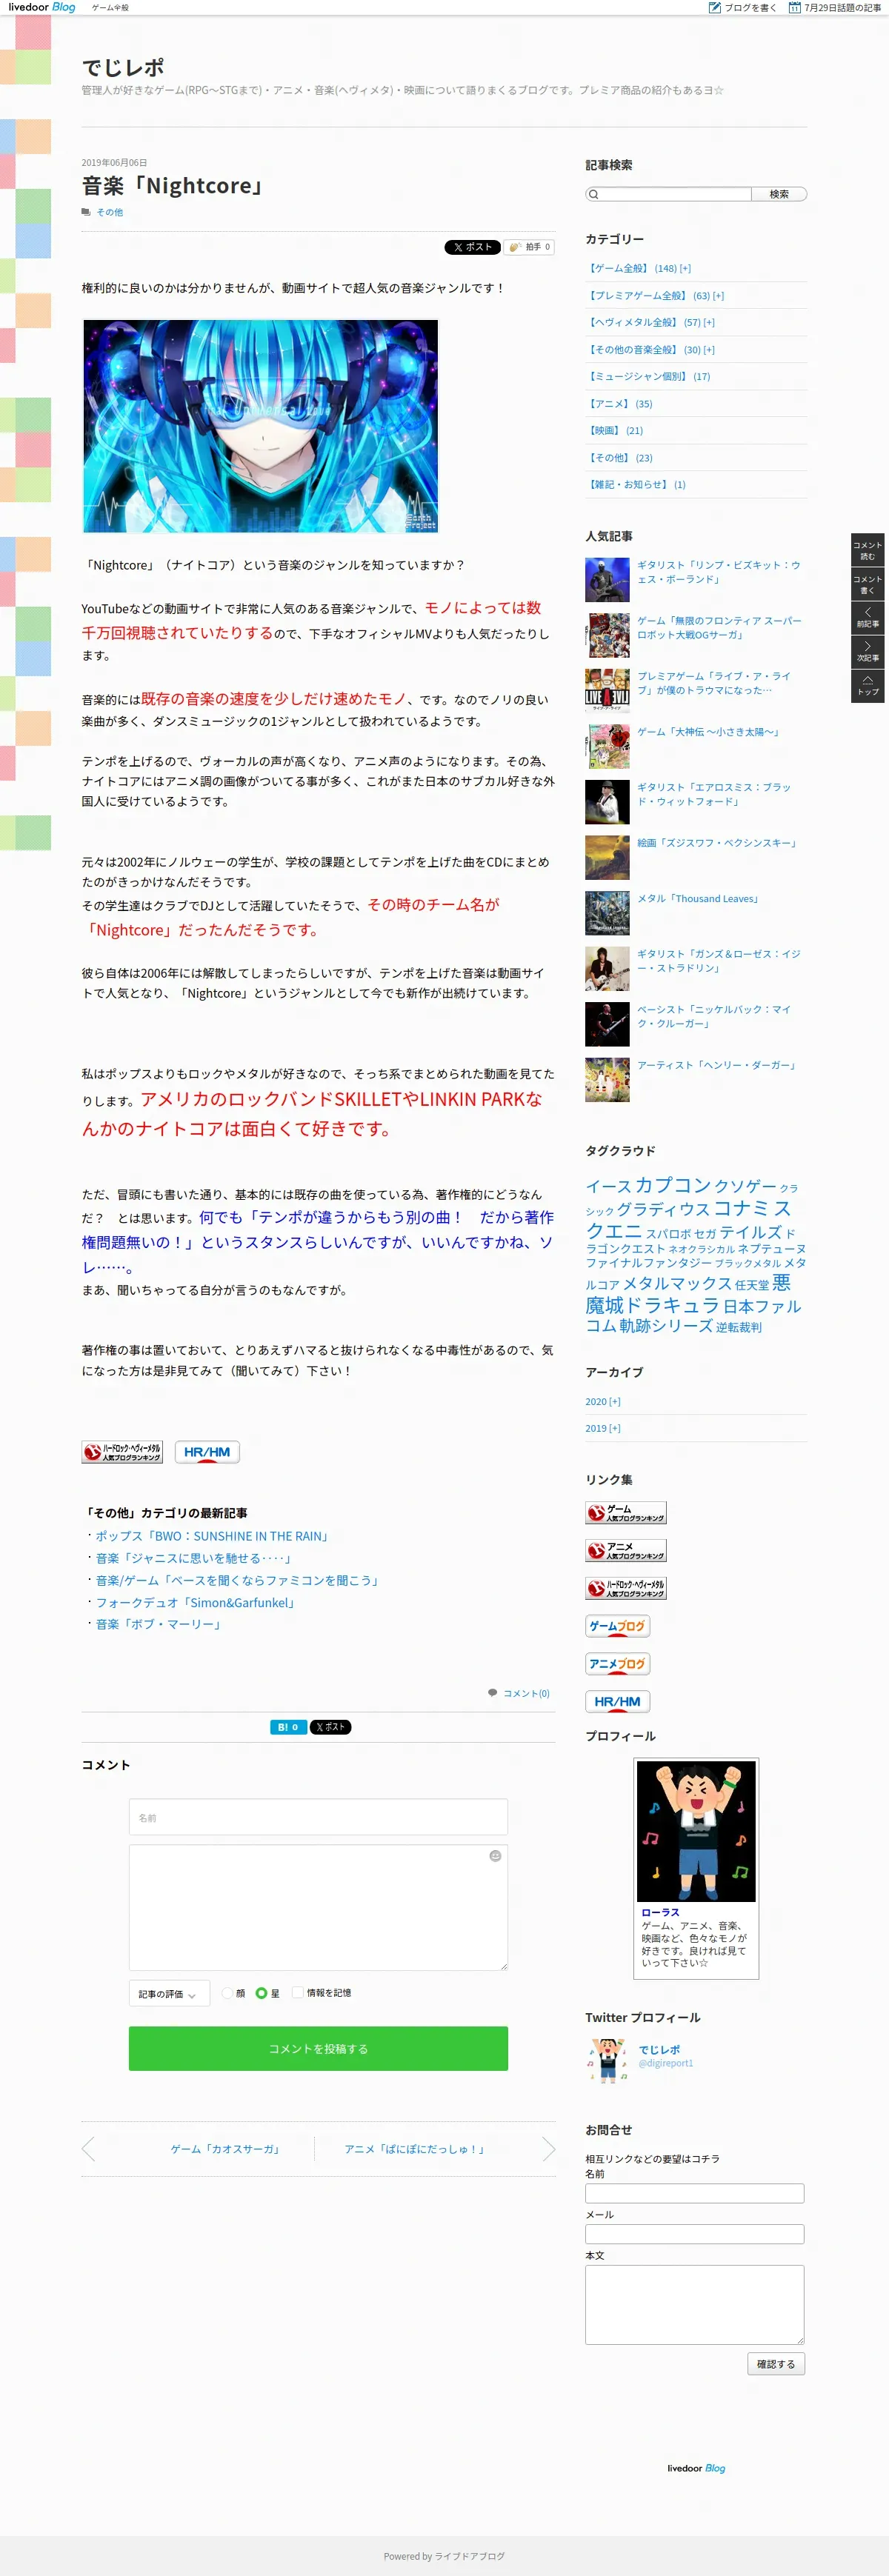The image size is (889, 2576).
Task: Click the コメント読む floating button
Action: point(867,551)
